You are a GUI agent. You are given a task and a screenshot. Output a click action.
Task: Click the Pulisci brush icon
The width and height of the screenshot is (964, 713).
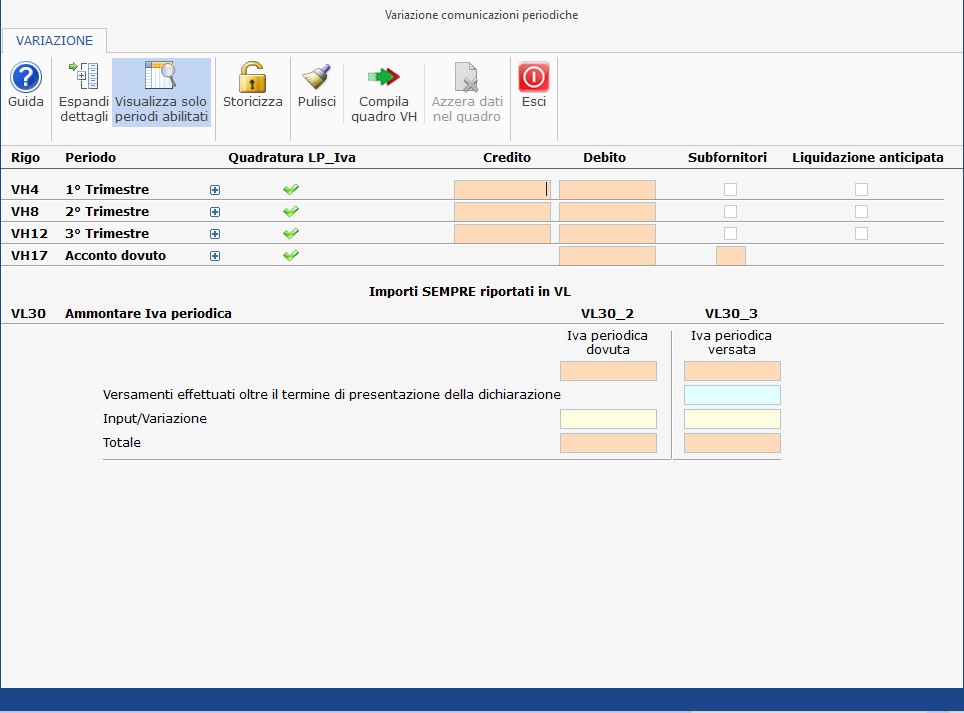[x=317, y=78]
